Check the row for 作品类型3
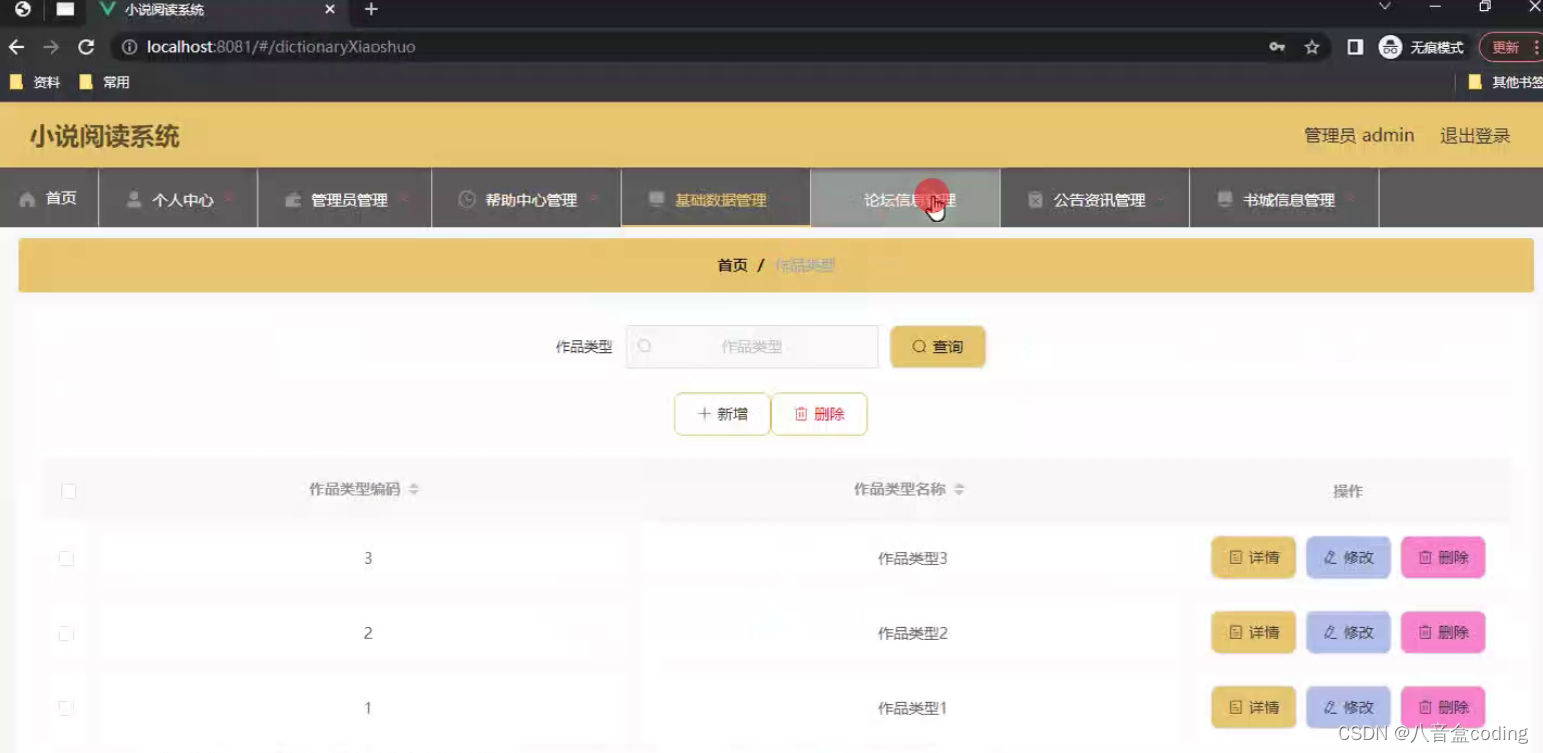 pos(66,559)
